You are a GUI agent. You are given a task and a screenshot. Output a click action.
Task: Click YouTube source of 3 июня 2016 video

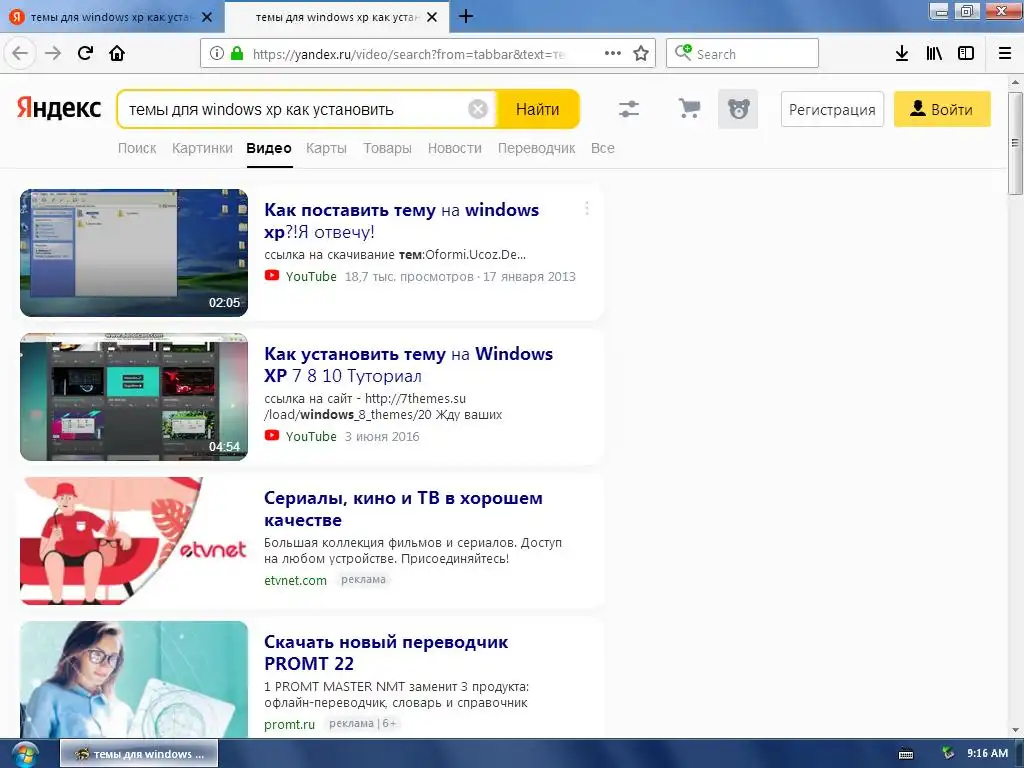[311, 436]
